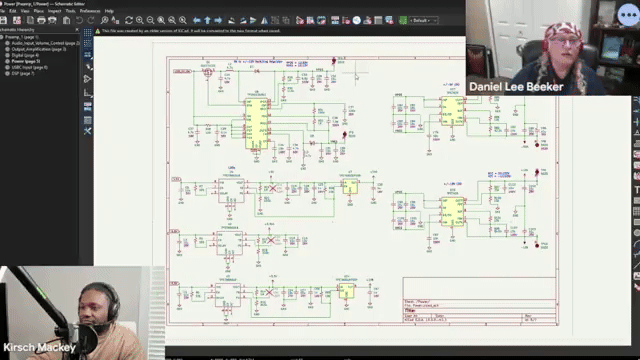The height and width of the screenshot is (360, 640).
Task: Toggle grid overrides on left toolbar
Action: [87, 43]
